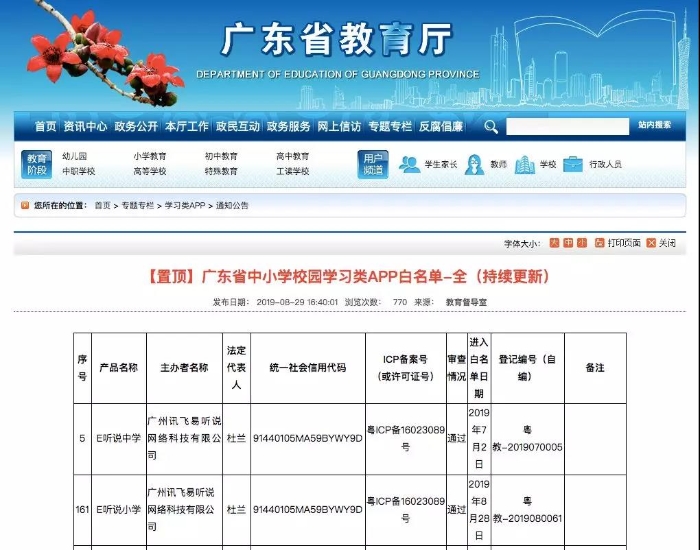Open 专题专栏 navigation menu
Image resolution: width=700 pixels, height=550 pixels.
coord(390,127)
